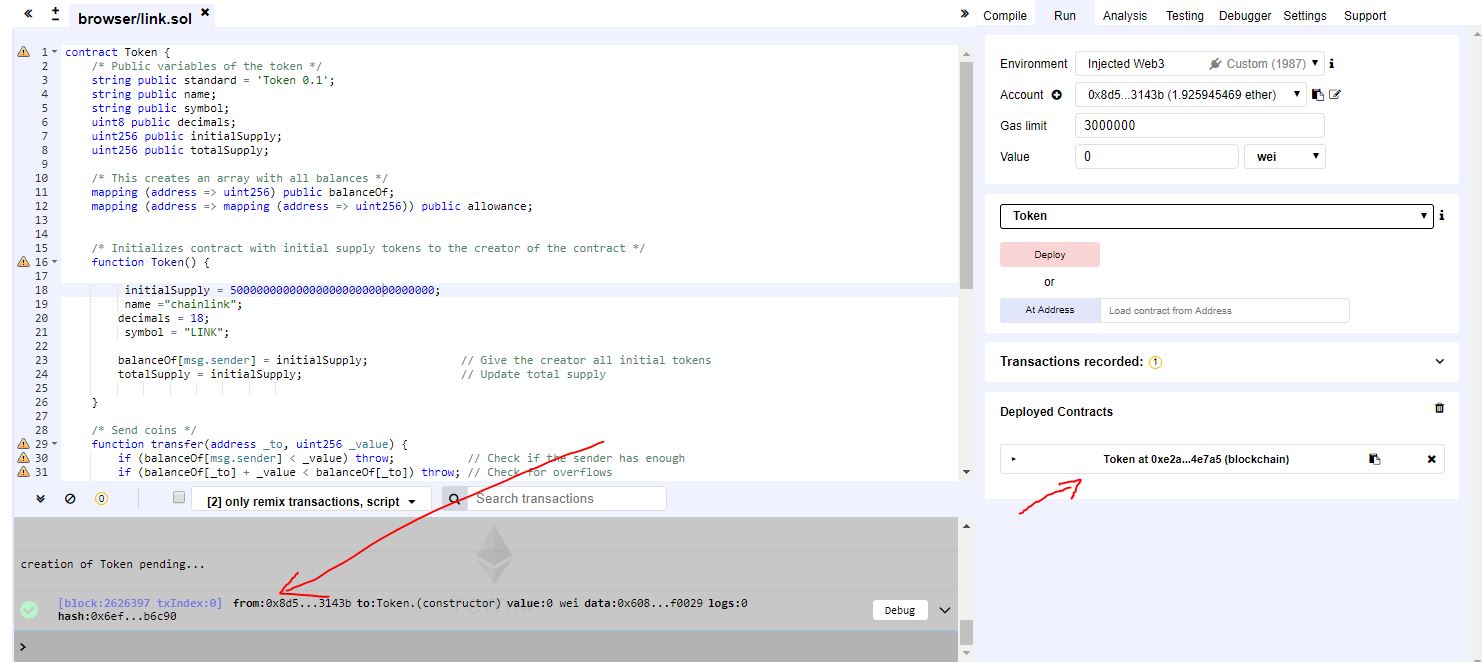Viewport: 1482px width, 662px height.
Task: Close the browser/link.sol tab
Action: click(x=205, y=13)
